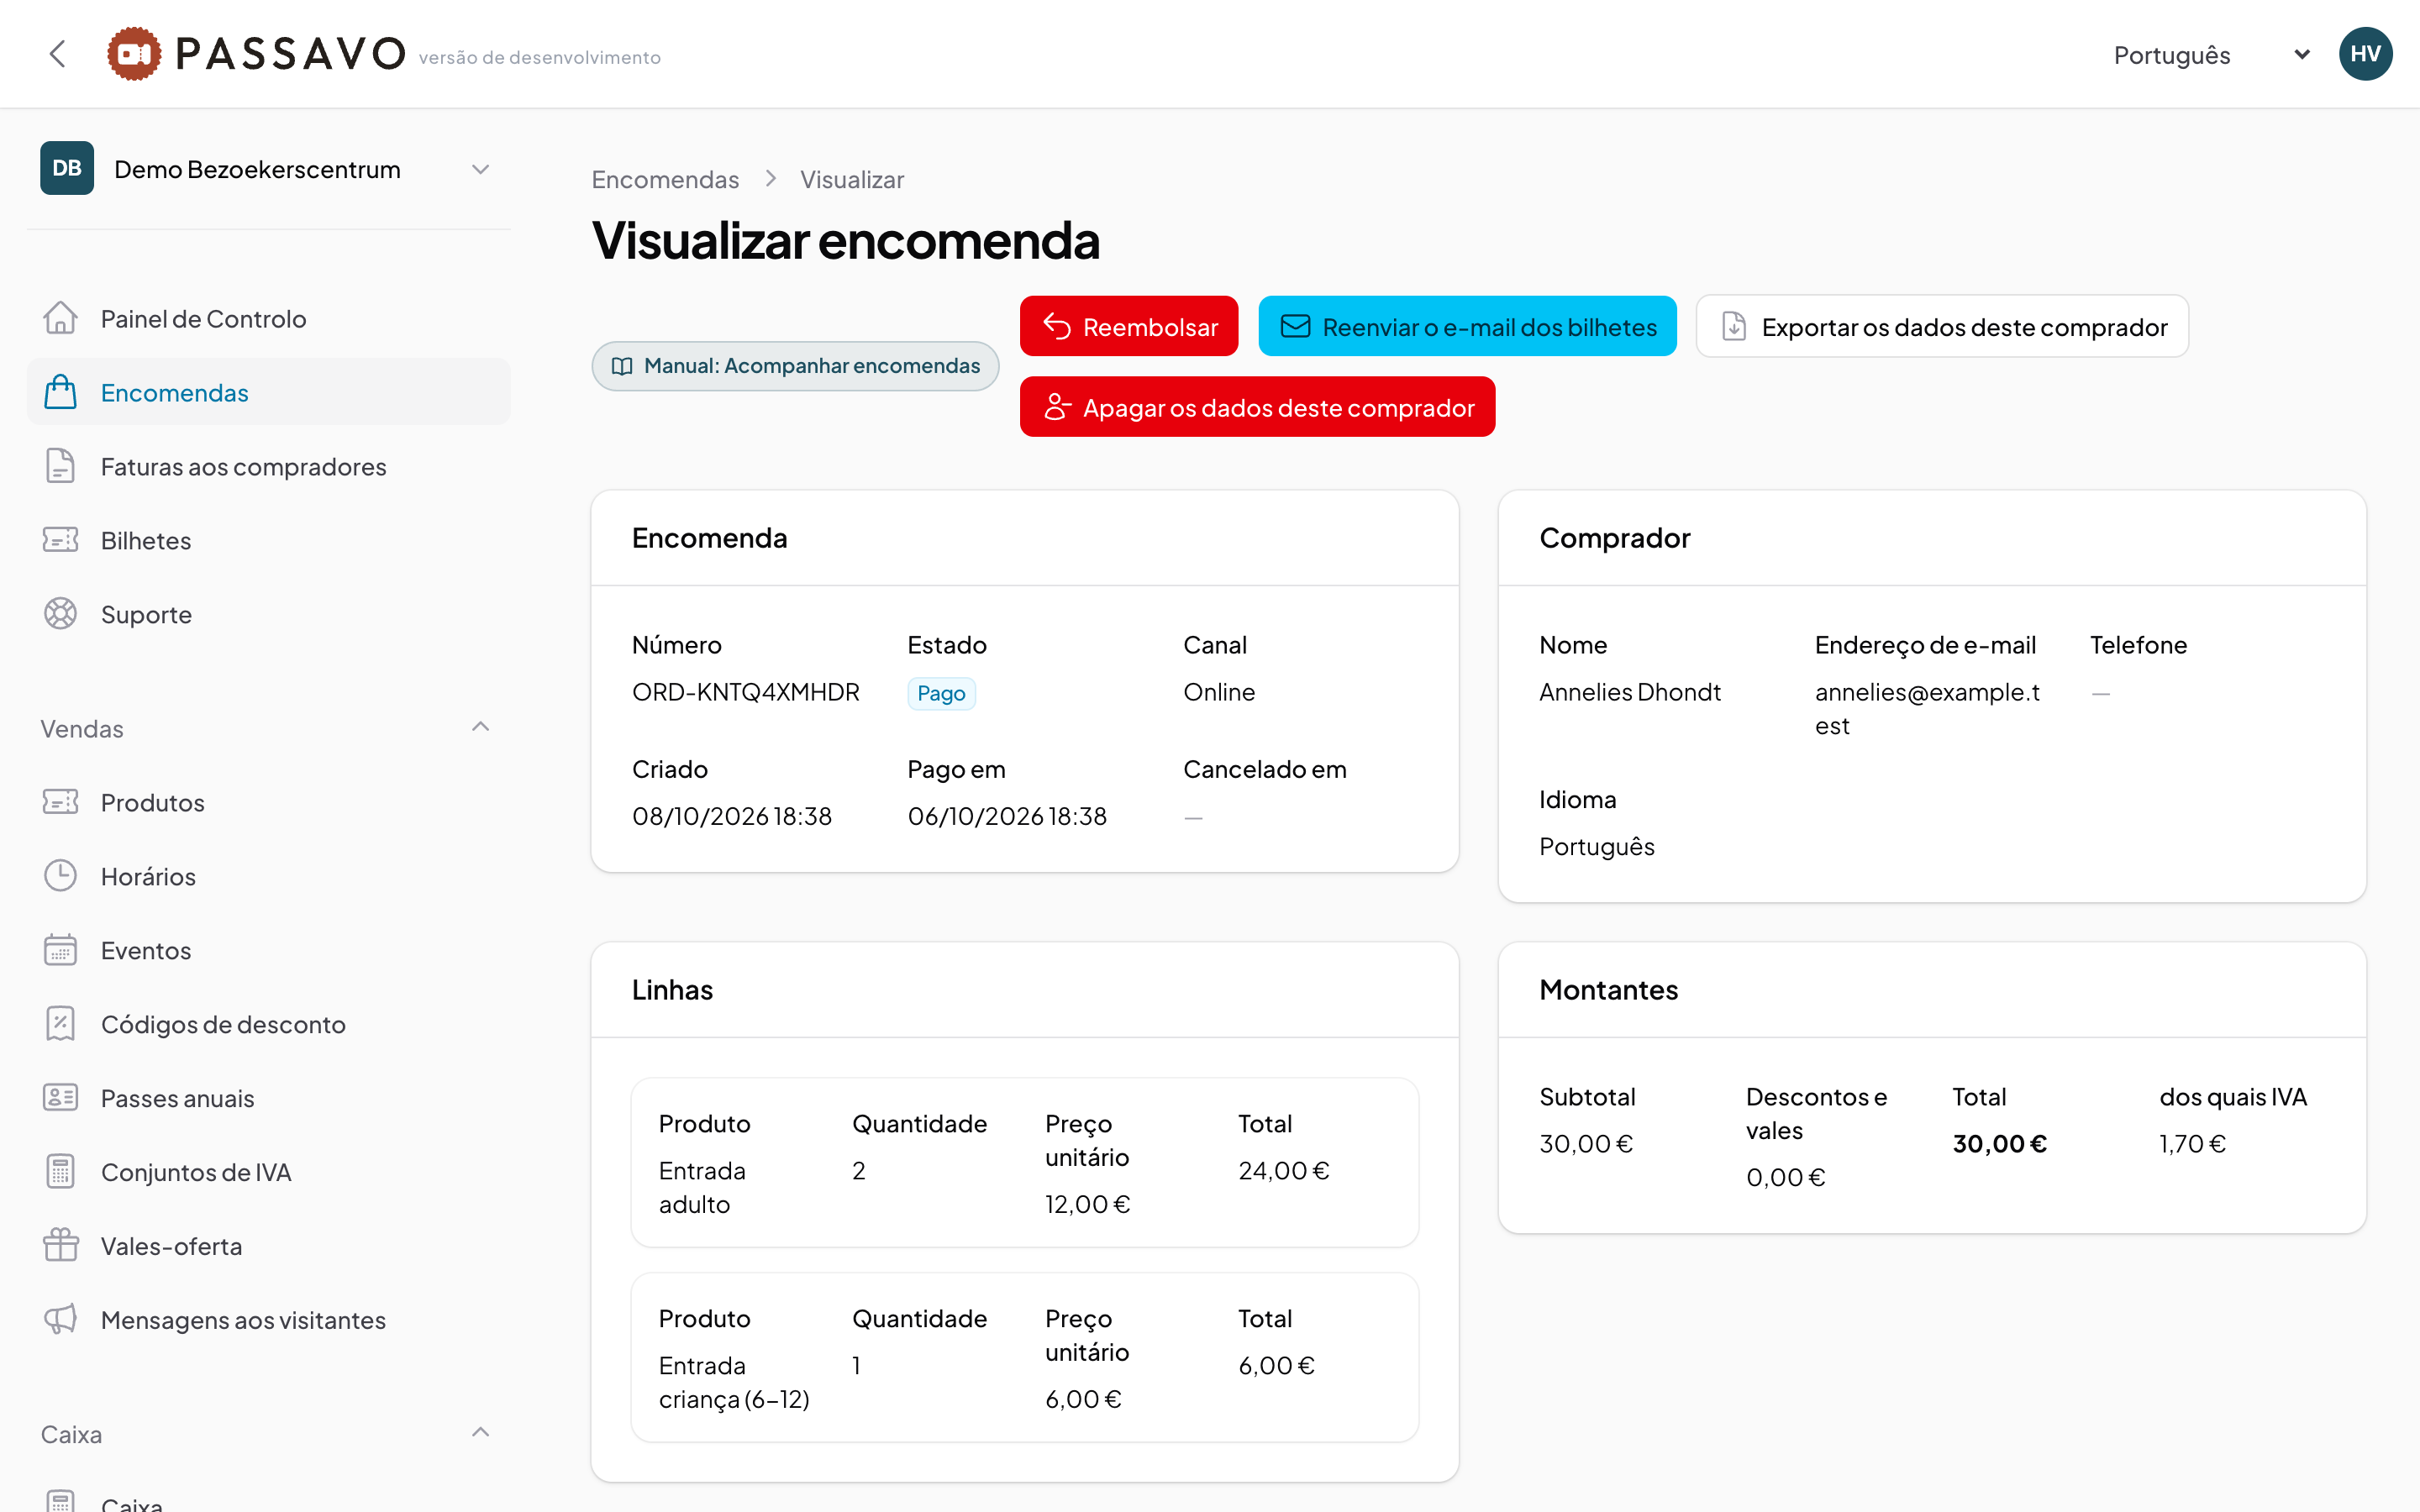
Task: Collapse the Caixa sidebar section
Action: pyautogui.click(x=480, y=1433)
